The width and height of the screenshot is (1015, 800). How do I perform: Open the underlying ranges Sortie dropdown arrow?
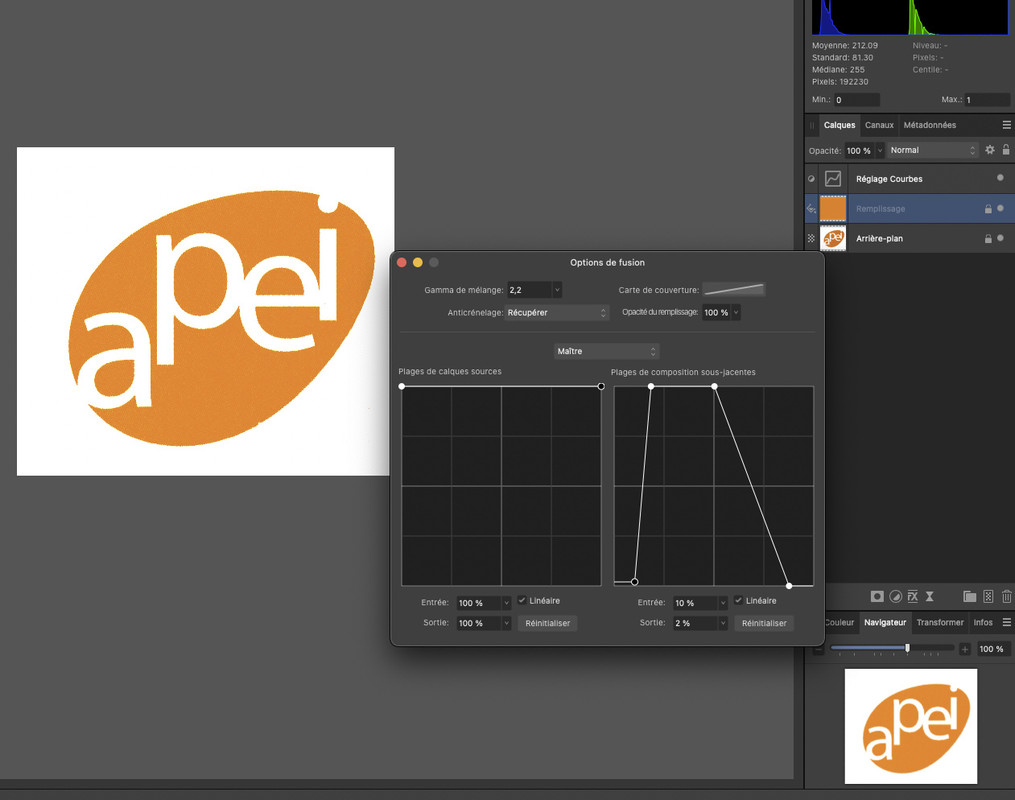tap(722, 623)
